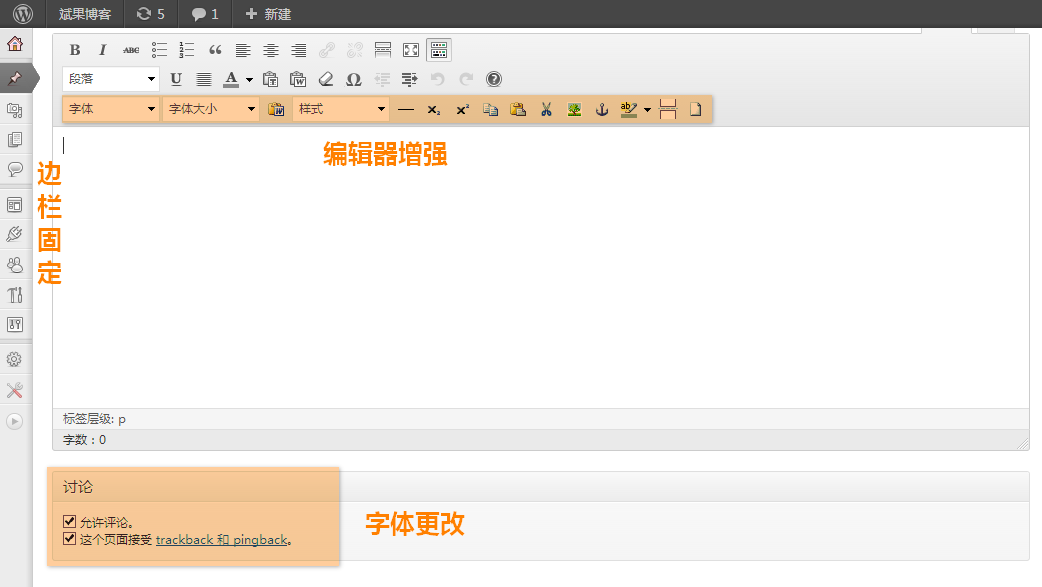Open Users in the sidebar
This screenshot has width=1042, height=587.
(x=15, y=265)
